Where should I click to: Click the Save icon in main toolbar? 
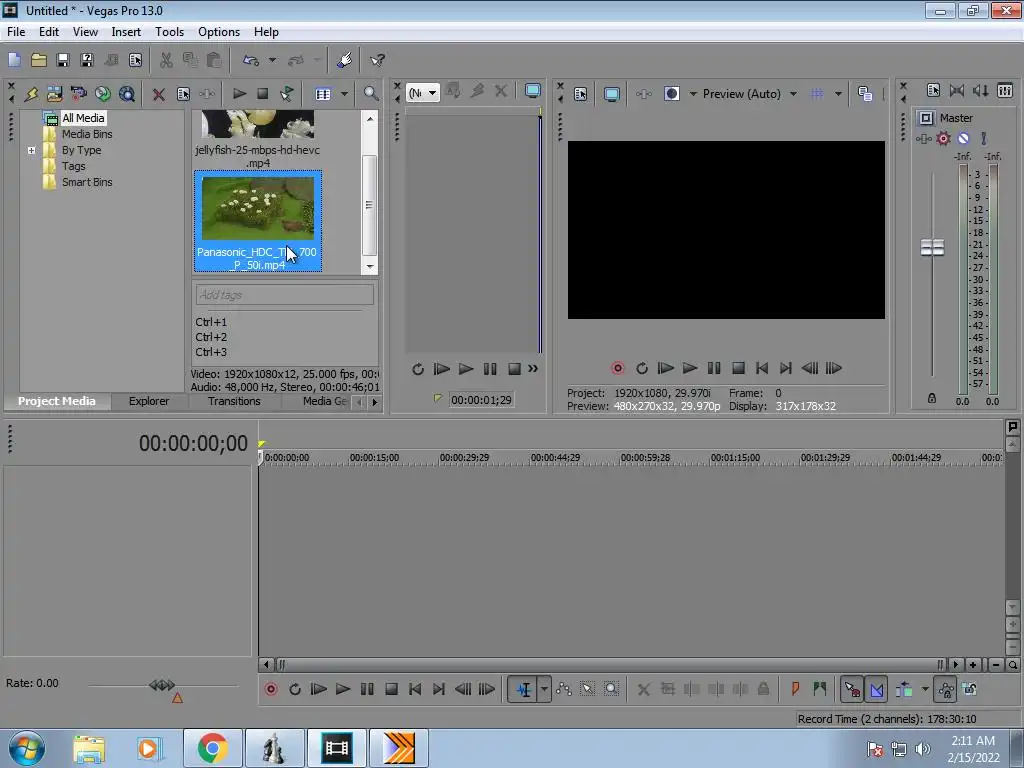pyautogui.click(x=63, y=60)
